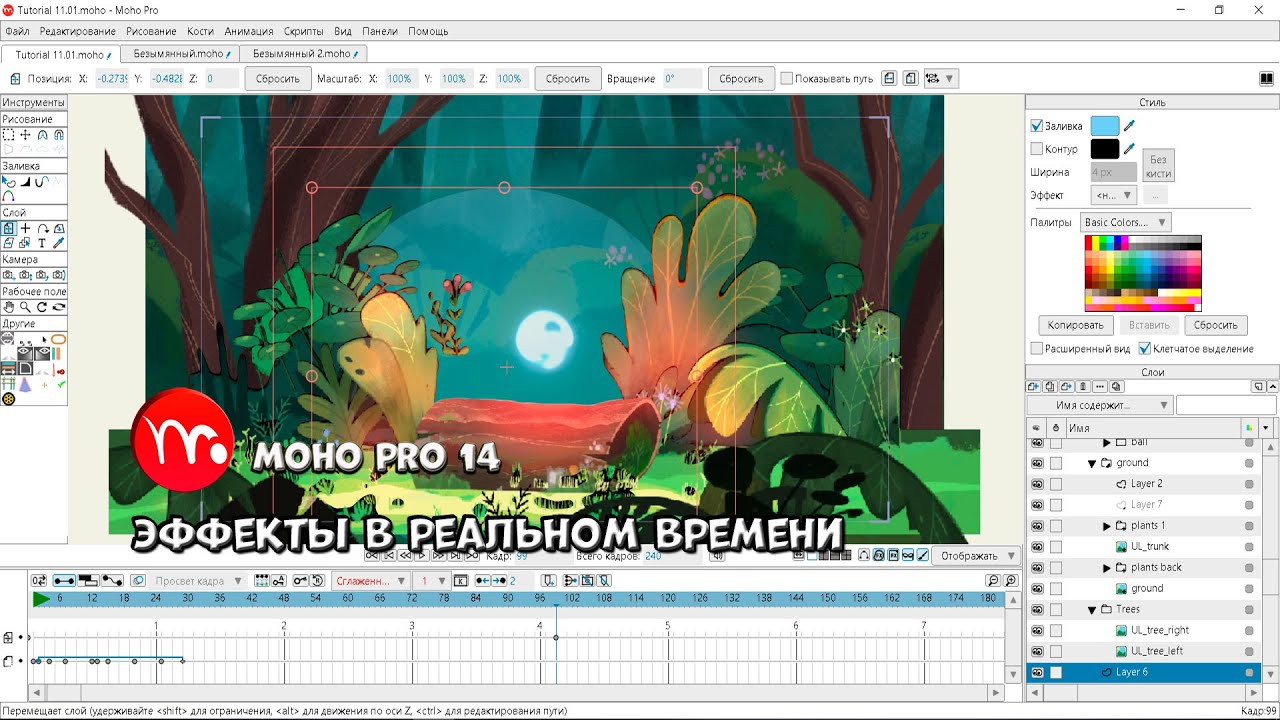Hide the Trees group layer
Image resolution: width=1280 pixels, height=720 pixels.
point(1037,610)
